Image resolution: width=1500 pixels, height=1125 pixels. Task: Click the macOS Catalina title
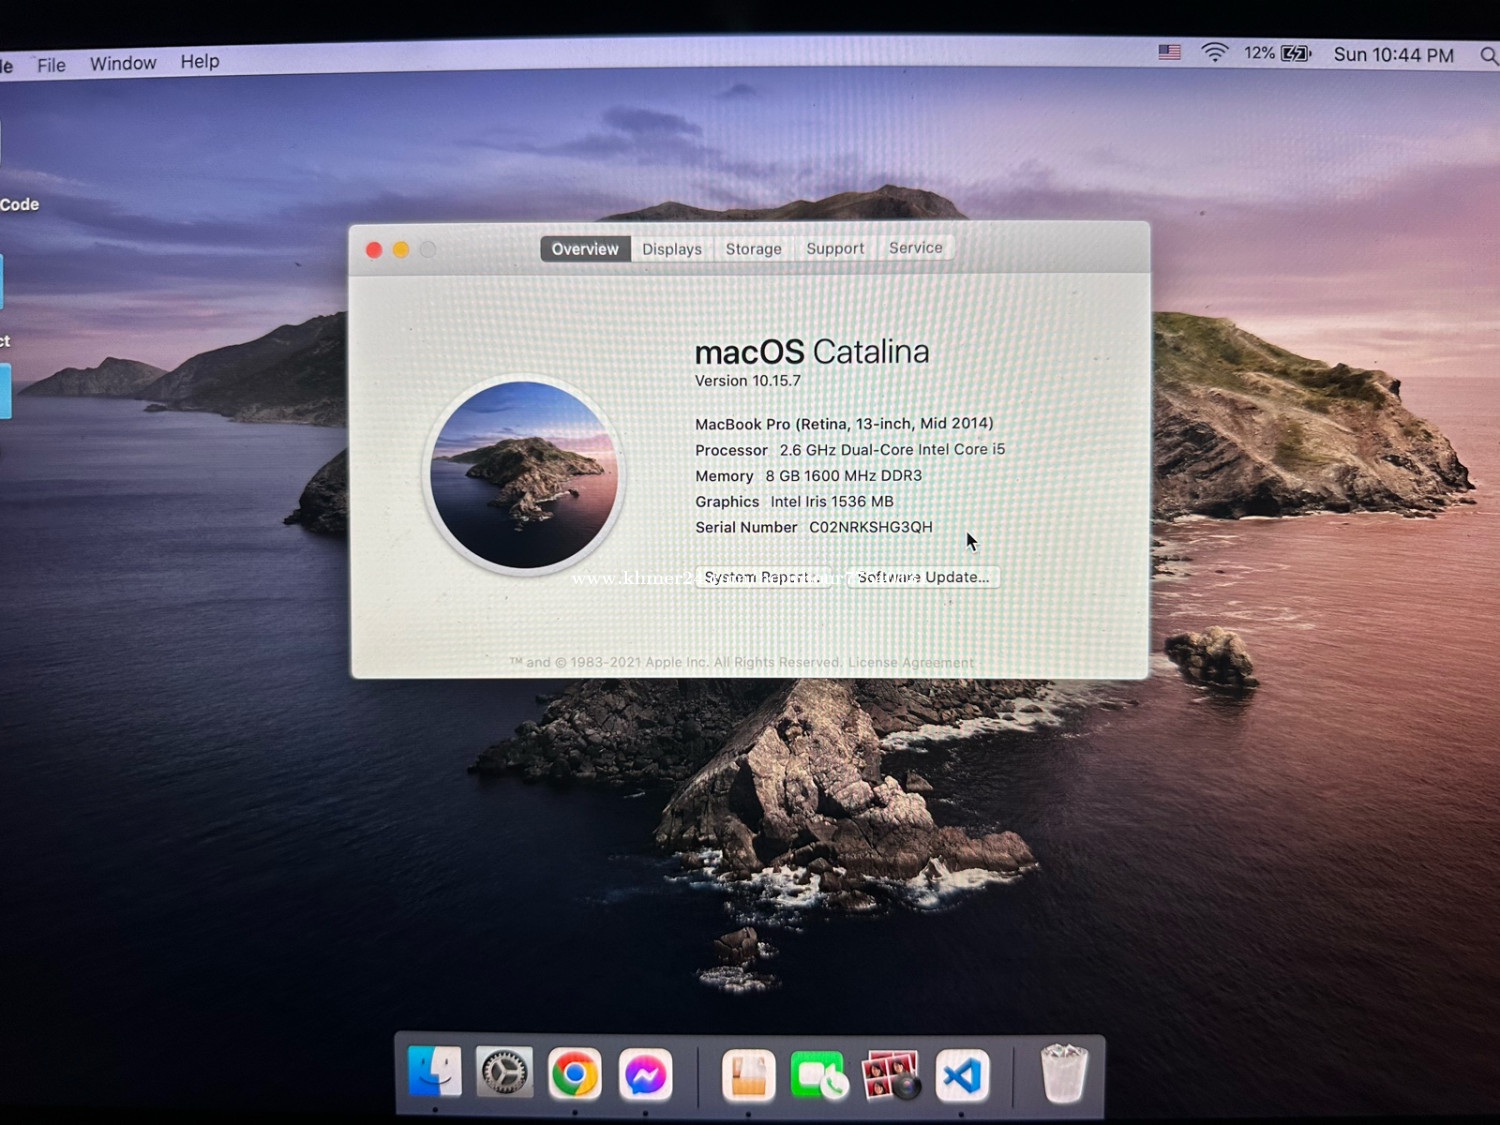(x=812, y=352)
